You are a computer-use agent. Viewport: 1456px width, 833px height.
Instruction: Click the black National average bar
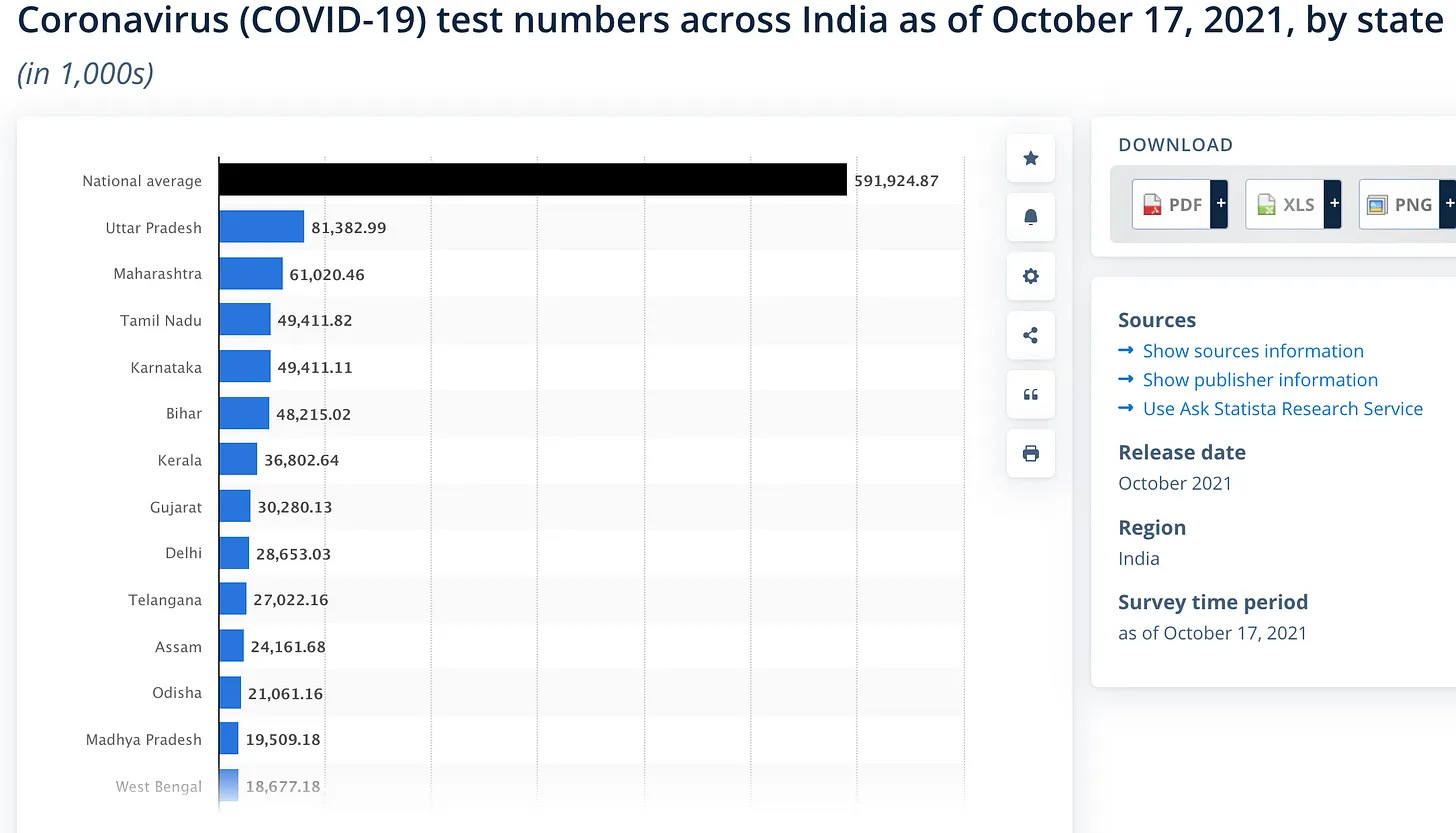click(533, 180)
